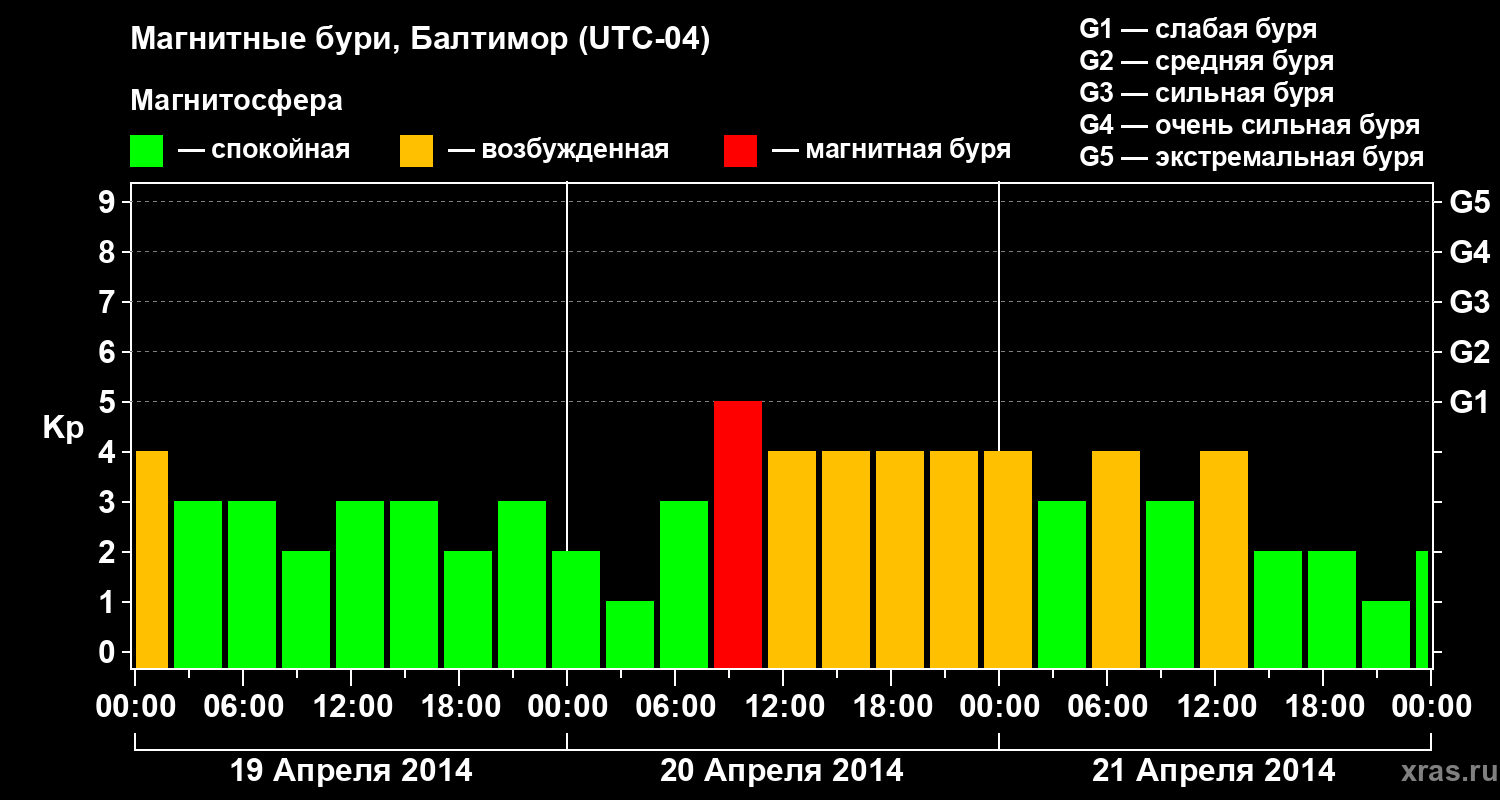Click the orange 'возбужденная' legend swatch
This screenshot has height=800, width=1500.
click(416, 151)
